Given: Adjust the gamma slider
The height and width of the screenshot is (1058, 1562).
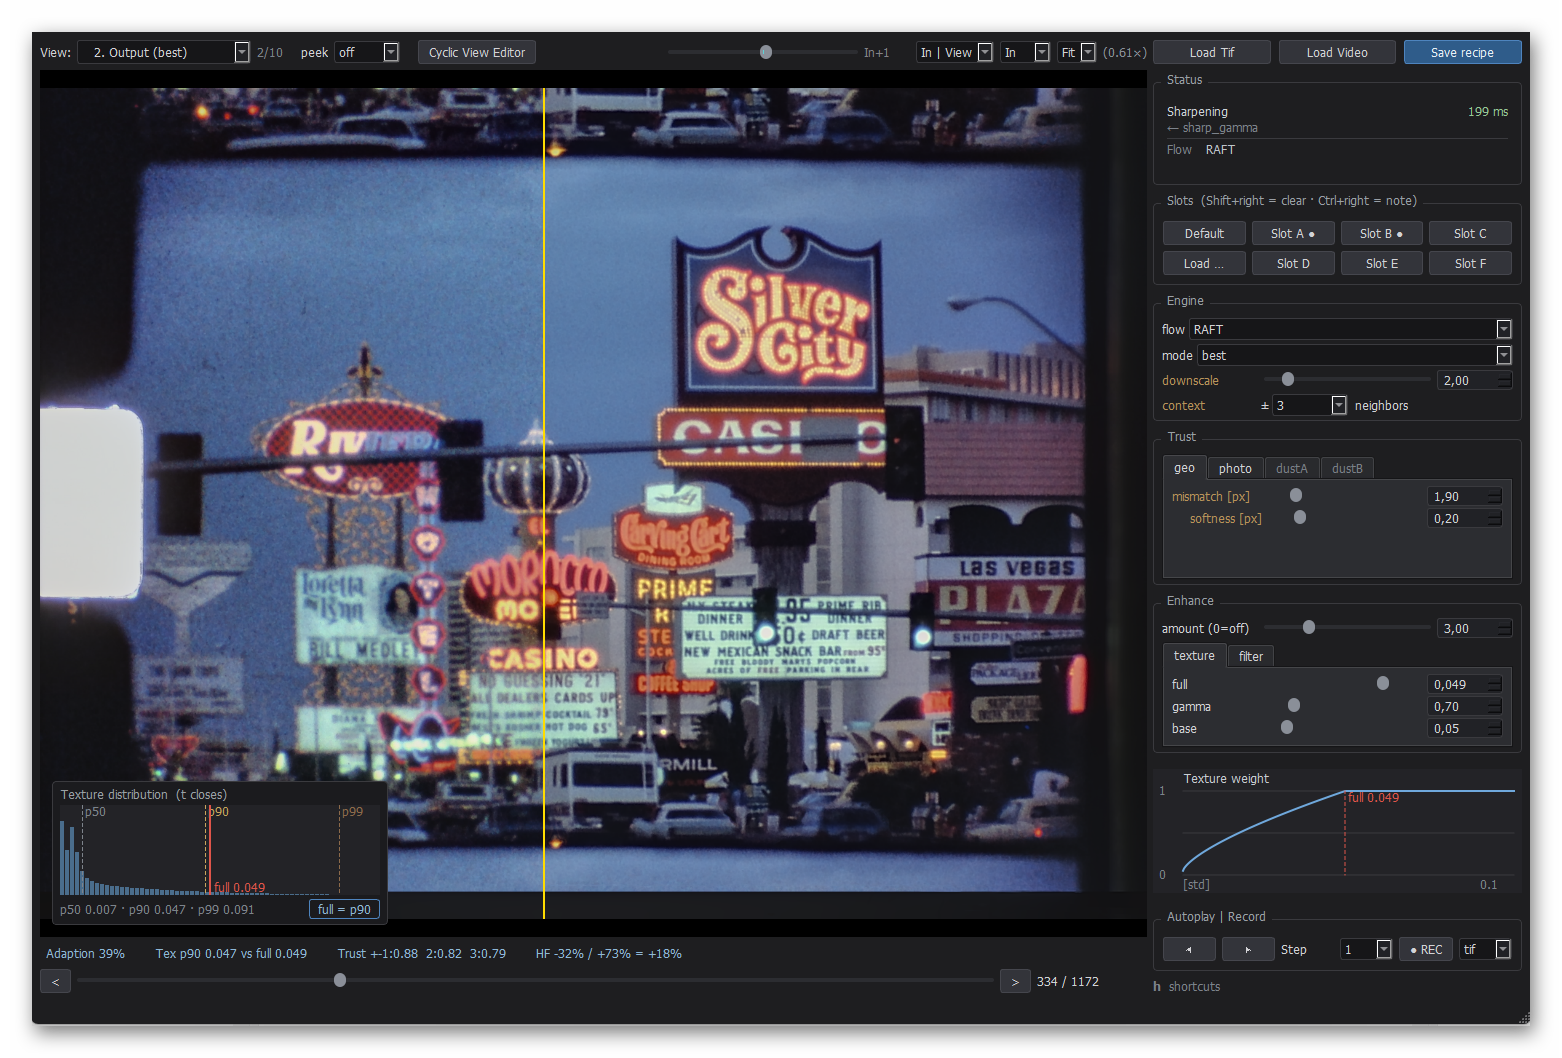Looking at the screenshot, I should click(x=1294, y=705).
